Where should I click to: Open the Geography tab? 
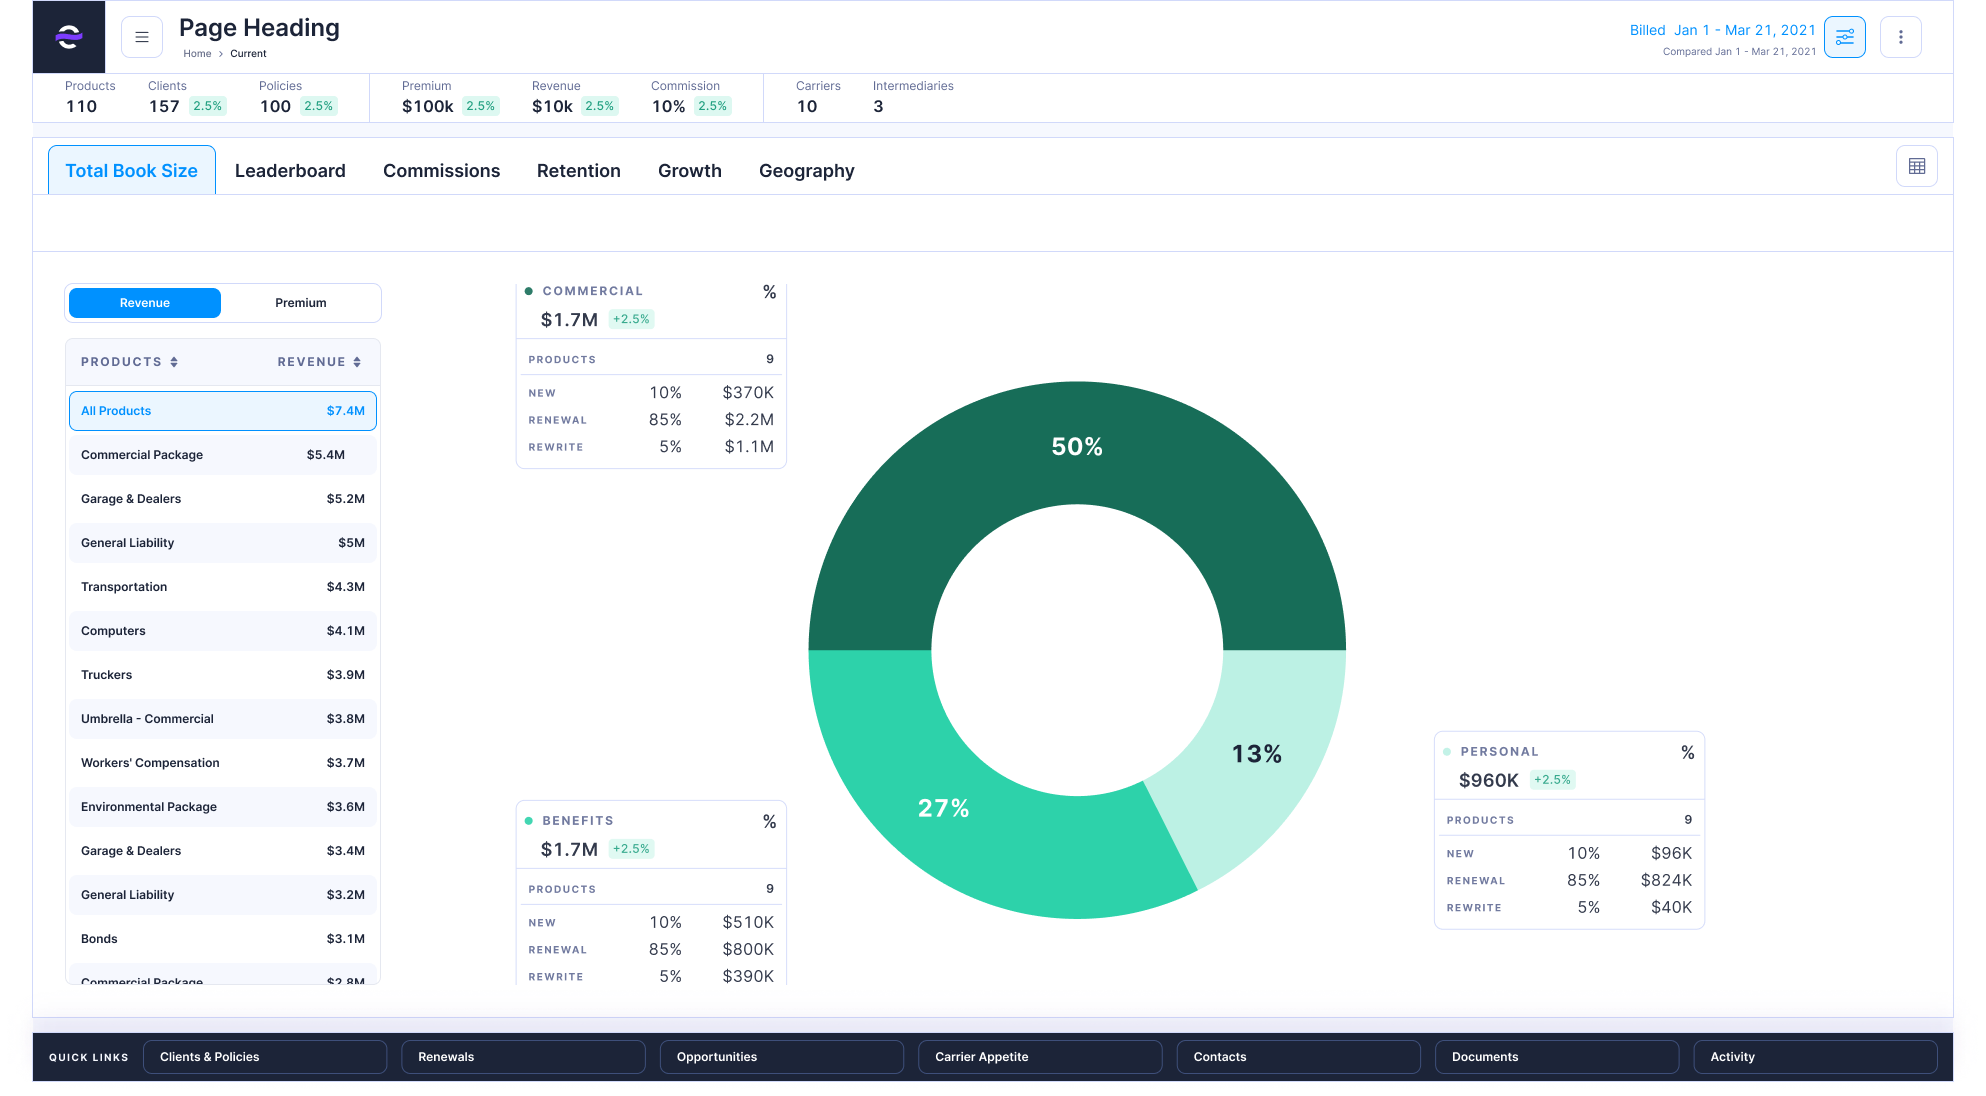[806, 171]
